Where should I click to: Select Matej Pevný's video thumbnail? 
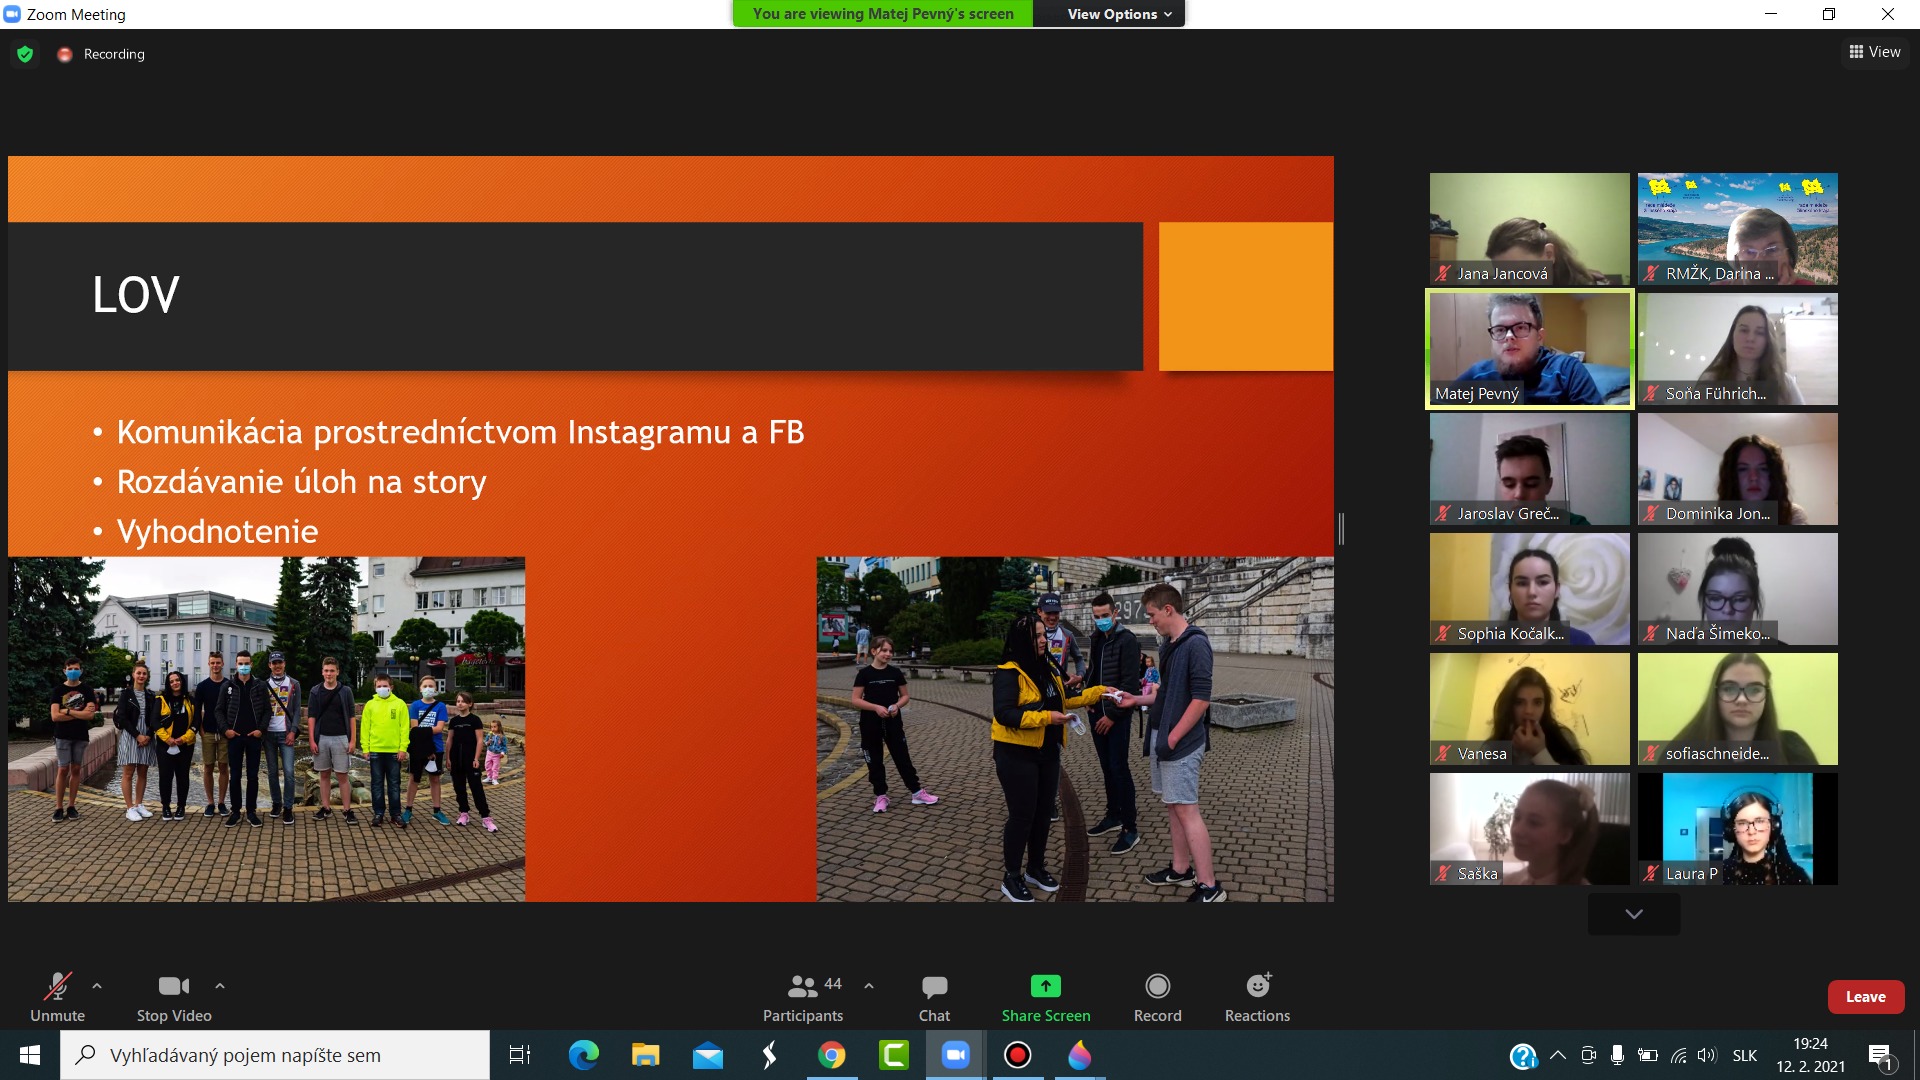[x=1529, y=349]
